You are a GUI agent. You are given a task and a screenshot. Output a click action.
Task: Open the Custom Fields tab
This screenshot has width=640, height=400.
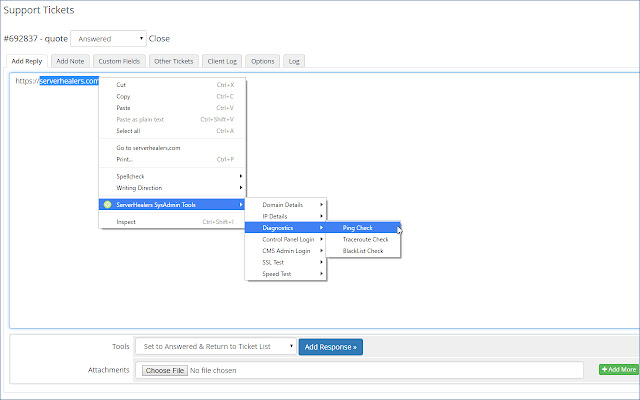(x=119, y=61)
